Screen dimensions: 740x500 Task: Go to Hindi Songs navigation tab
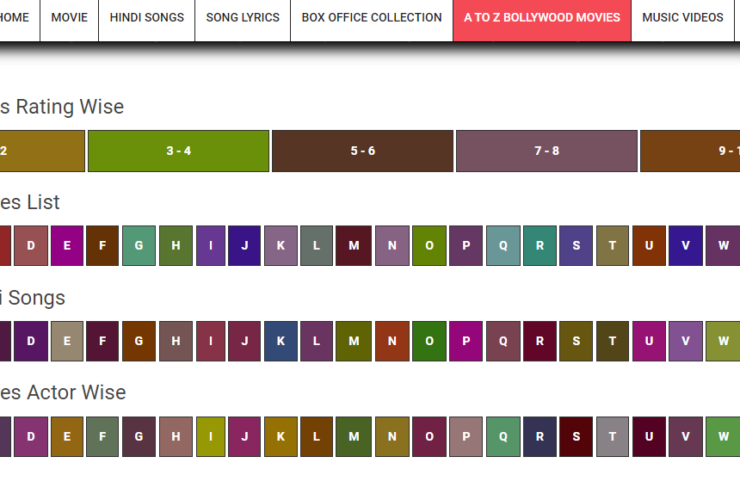click(x=146, y=18)
